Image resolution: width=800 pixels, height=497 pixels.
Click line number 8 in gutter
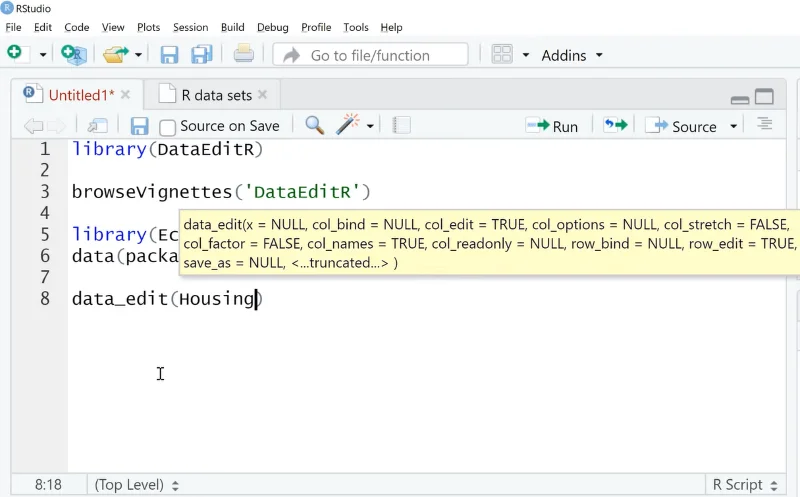45,299
